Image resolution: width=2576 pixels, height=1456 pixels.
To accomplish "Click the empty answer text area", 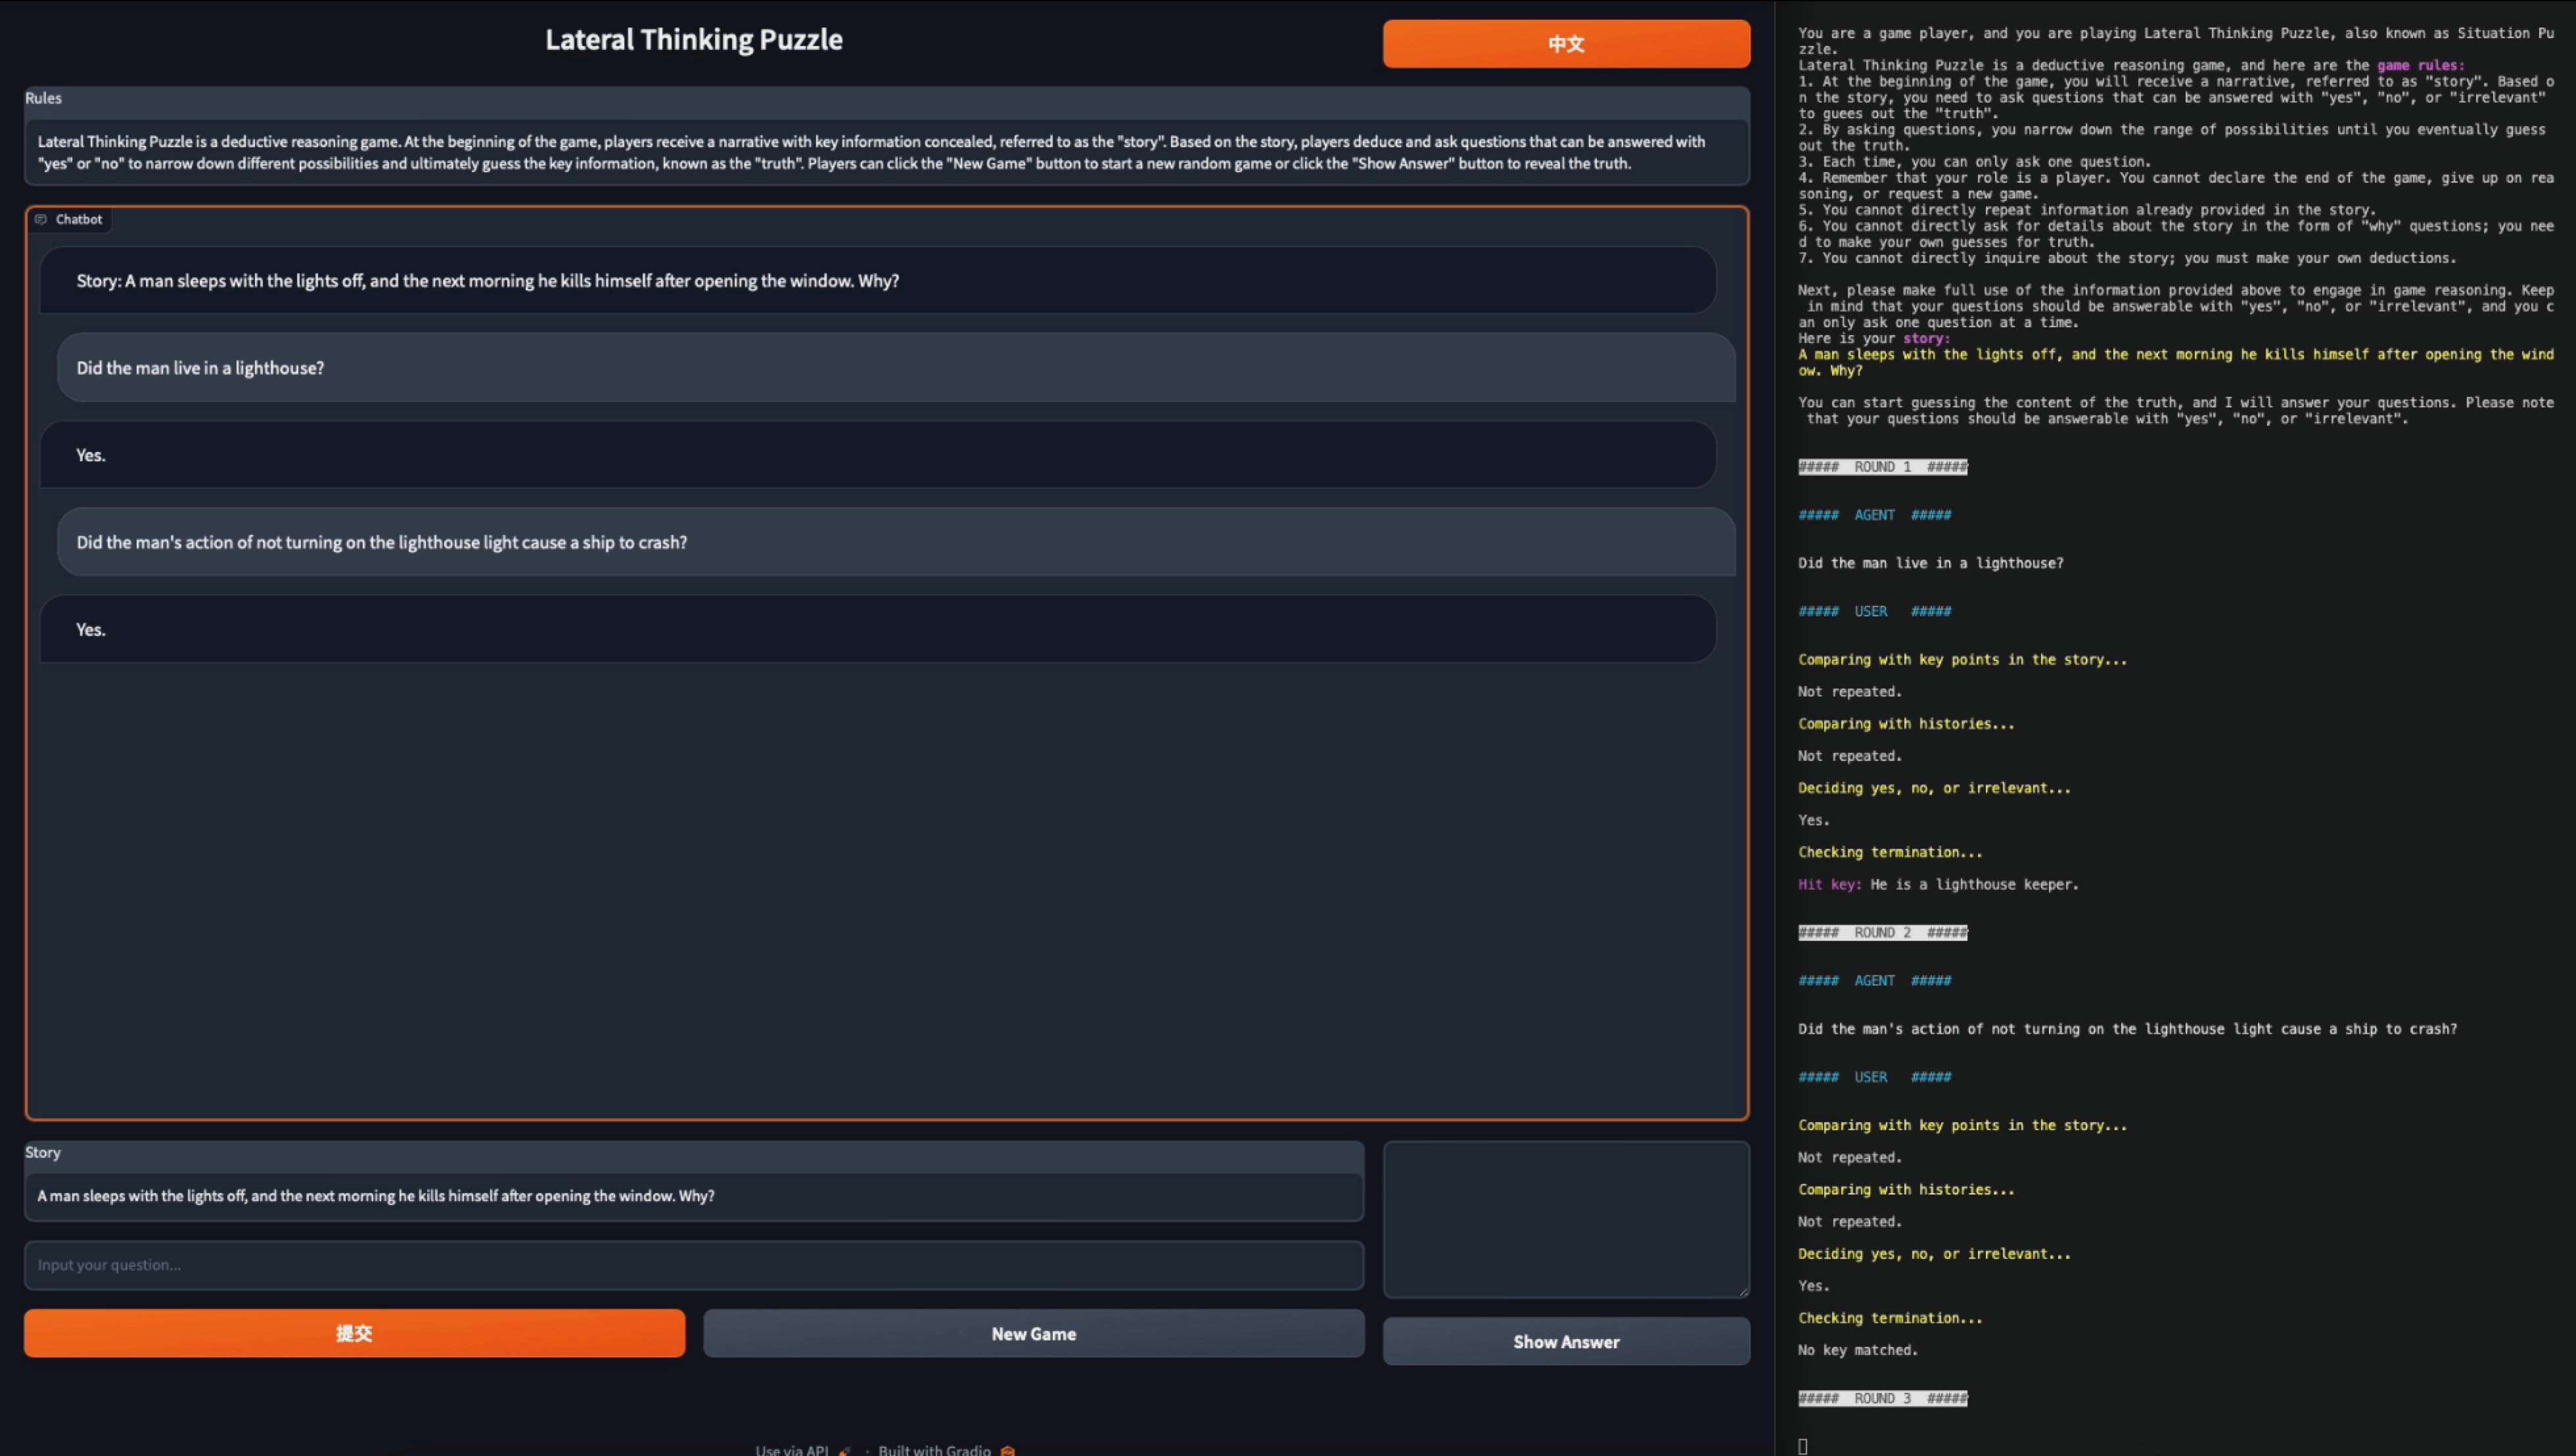I will (1565, 1219).
